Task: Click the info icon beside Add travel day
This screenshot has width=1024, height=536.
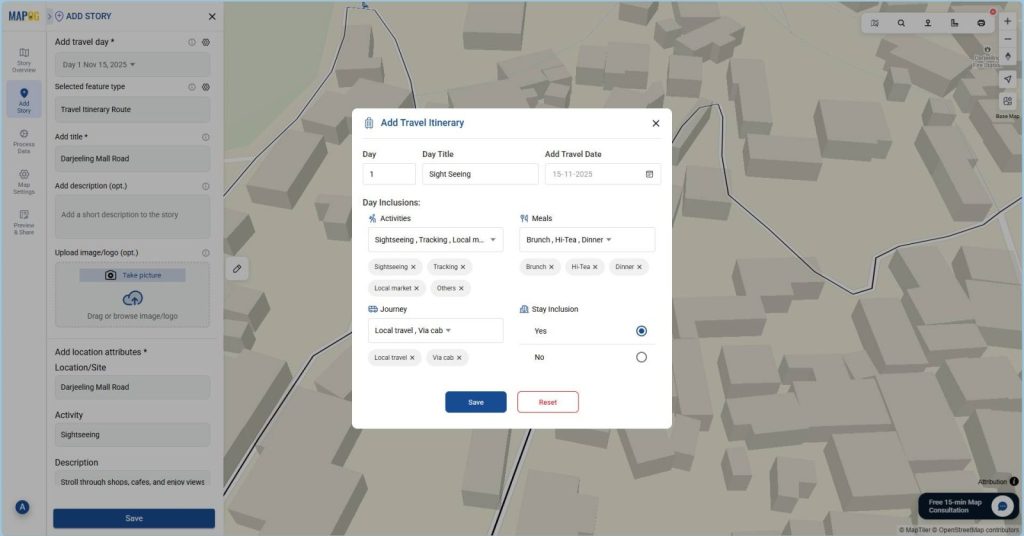Action: pyautogui.click(x=192, y=42)
